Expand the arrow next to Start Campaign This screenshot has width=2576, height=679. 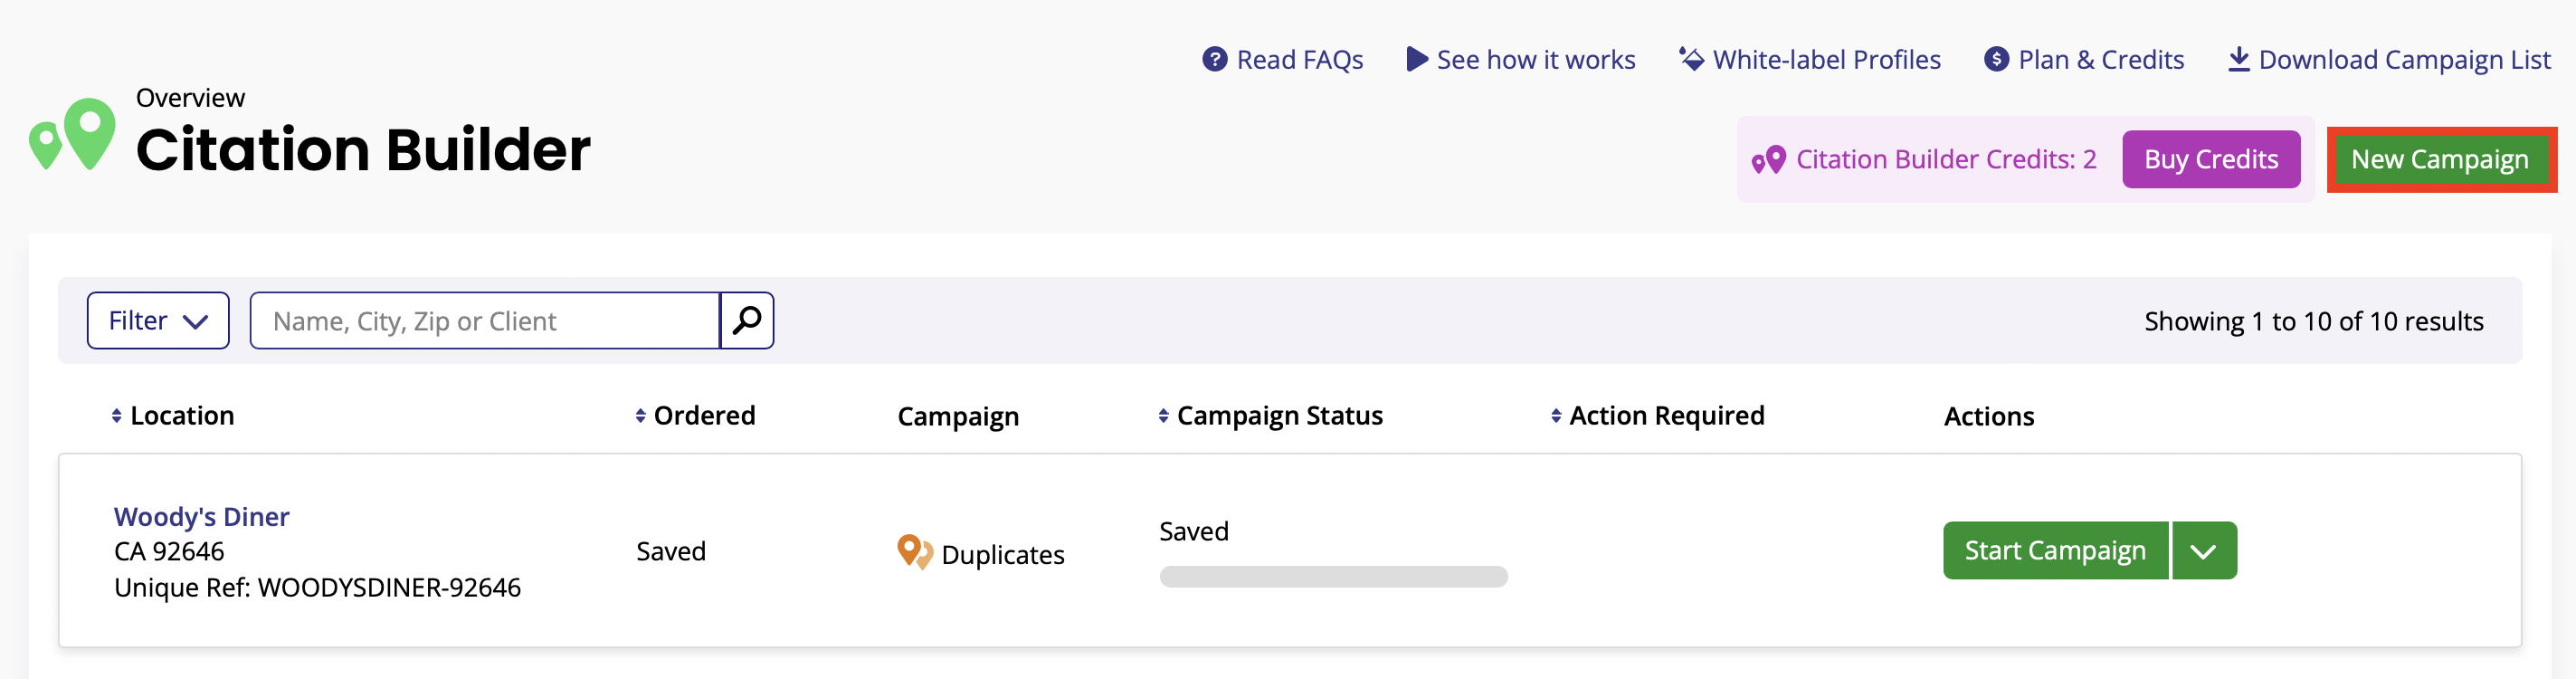pyautogui.click(x=2203, y=550)
